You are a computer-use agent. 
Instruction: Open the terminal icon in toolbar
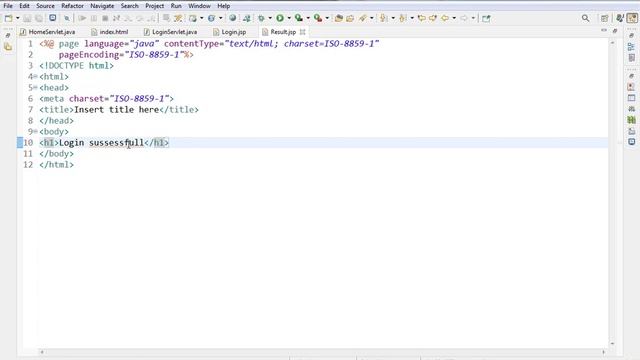[x=53, y=18]
